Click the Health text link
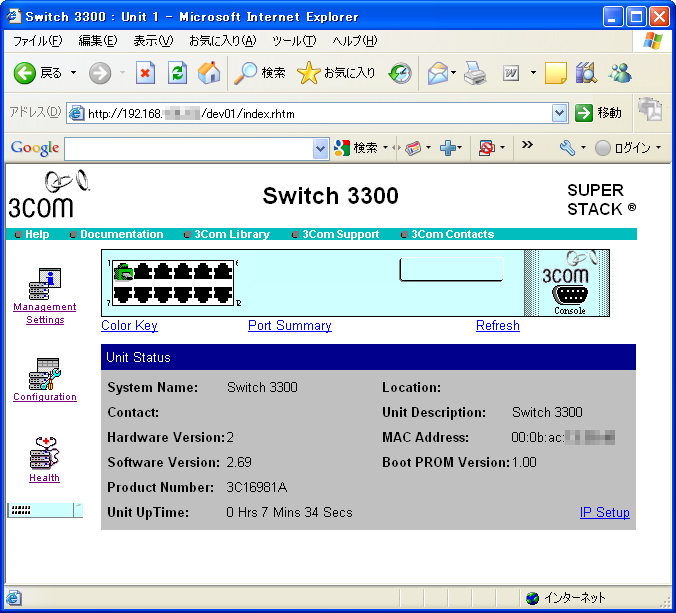 44,478
